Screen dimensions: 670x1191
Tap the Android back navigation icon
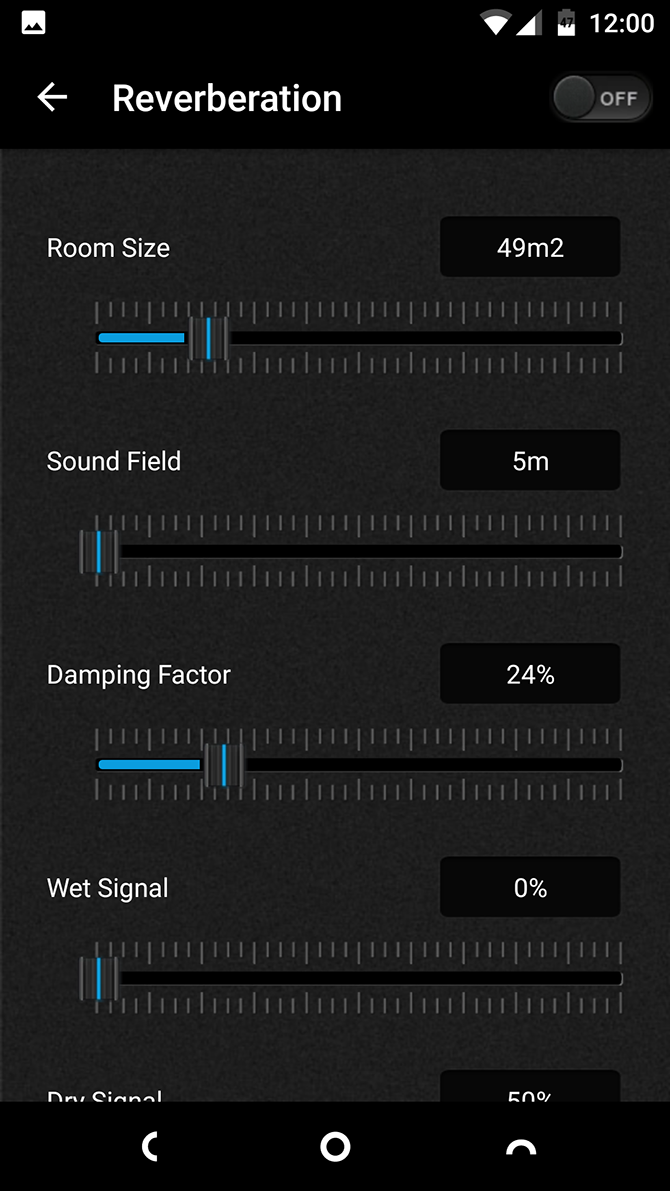(150, 1147)
